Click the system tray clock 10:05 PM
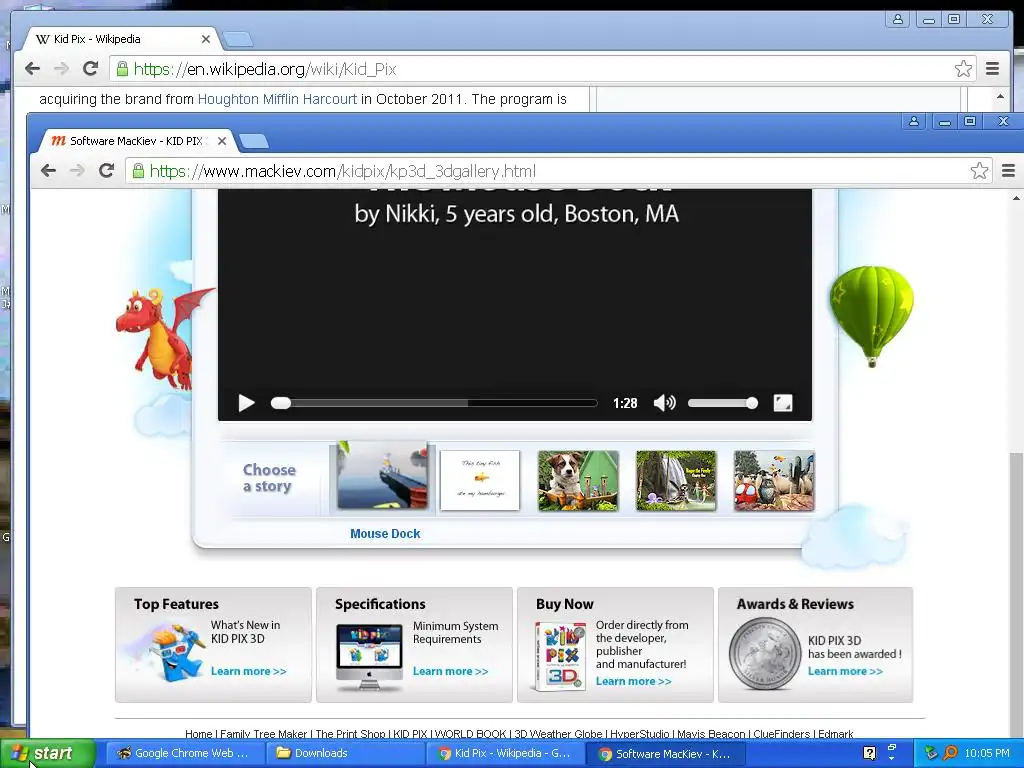This screenshot has width=1024, height=768. point(987,753)
